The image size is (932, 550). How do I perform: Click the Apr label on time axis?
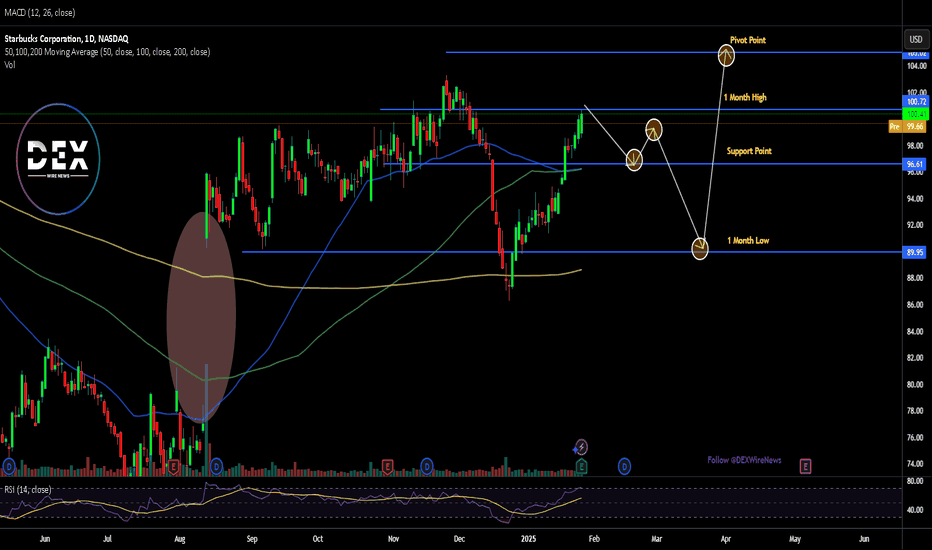(x=726, y=539)
